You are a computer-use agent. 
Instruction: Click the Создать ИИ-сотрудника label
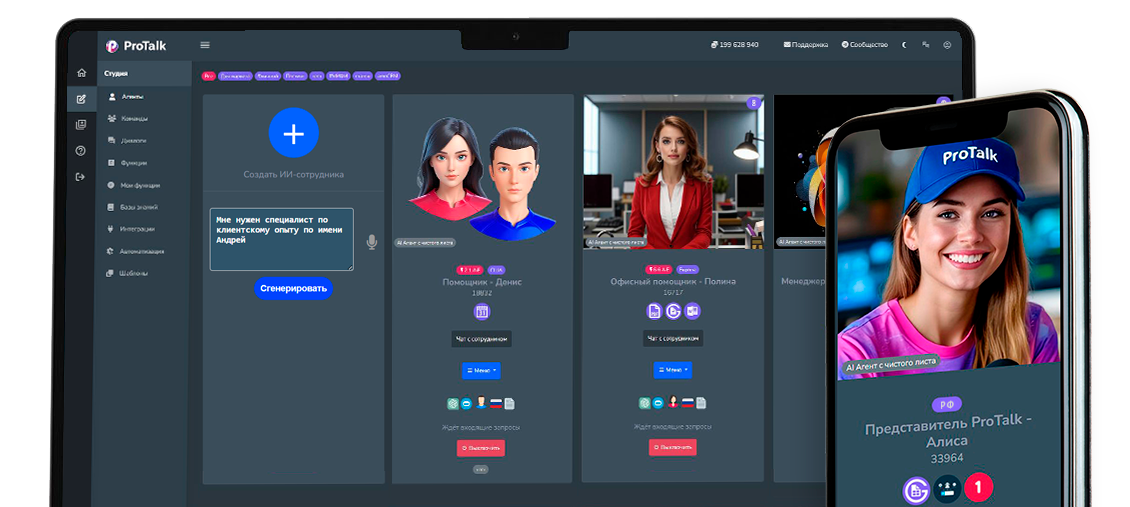point(293,174)
